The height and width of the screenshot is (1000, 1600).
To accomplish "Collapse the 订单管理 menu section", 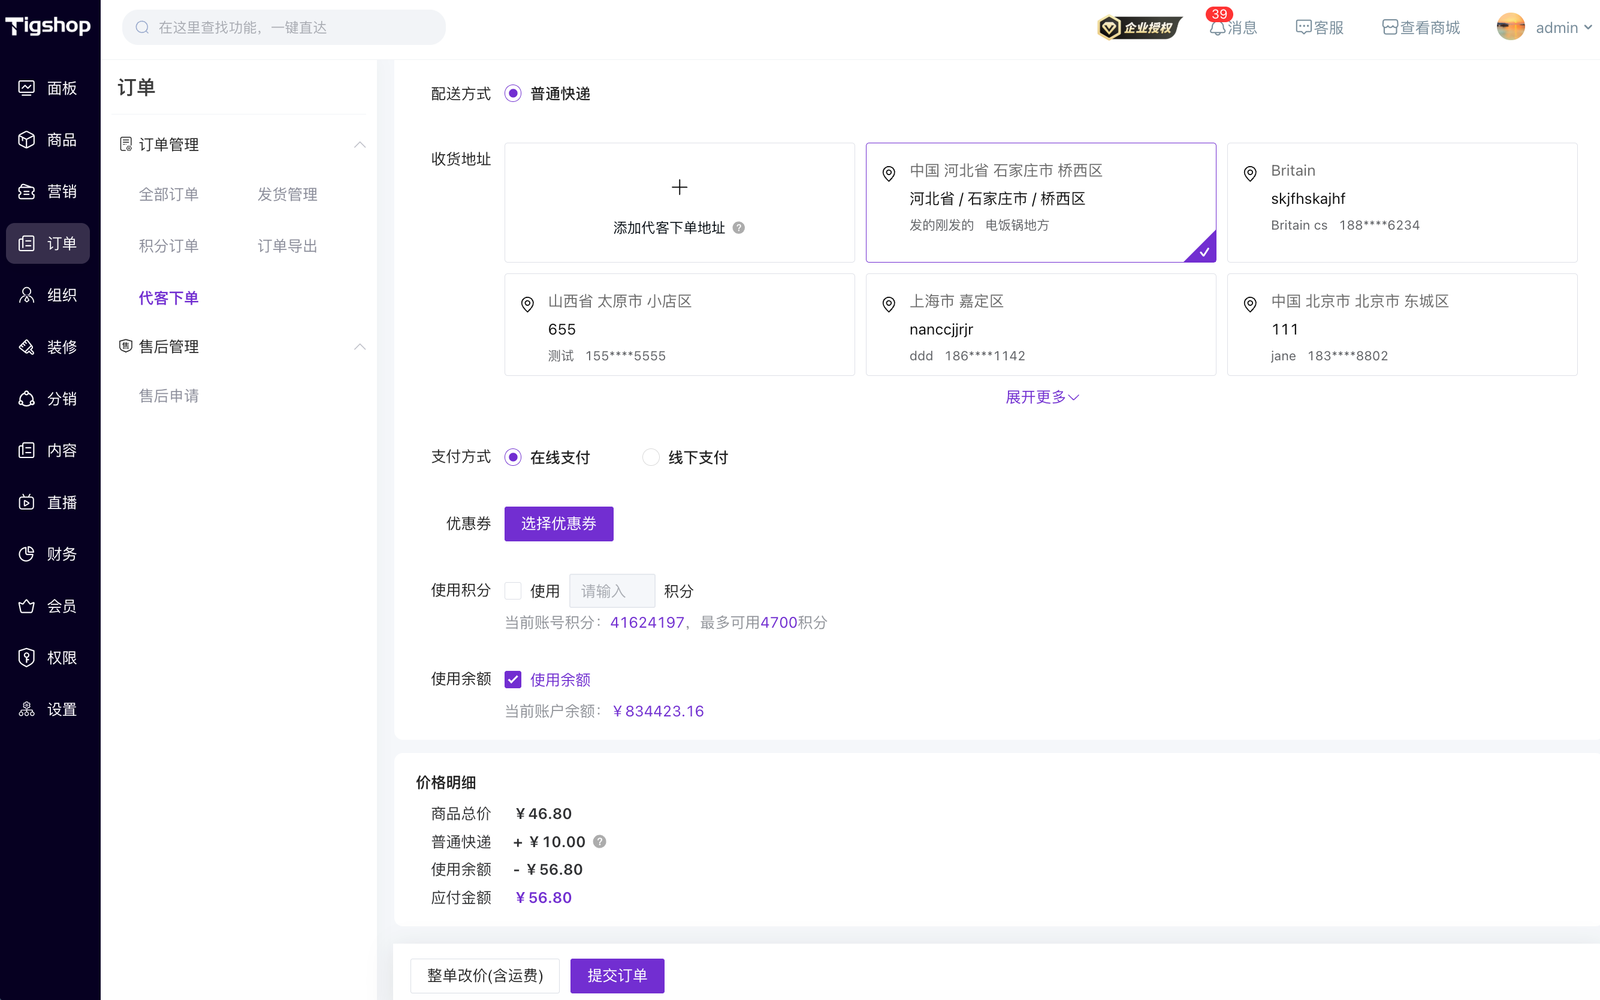I will click(360, 145).
